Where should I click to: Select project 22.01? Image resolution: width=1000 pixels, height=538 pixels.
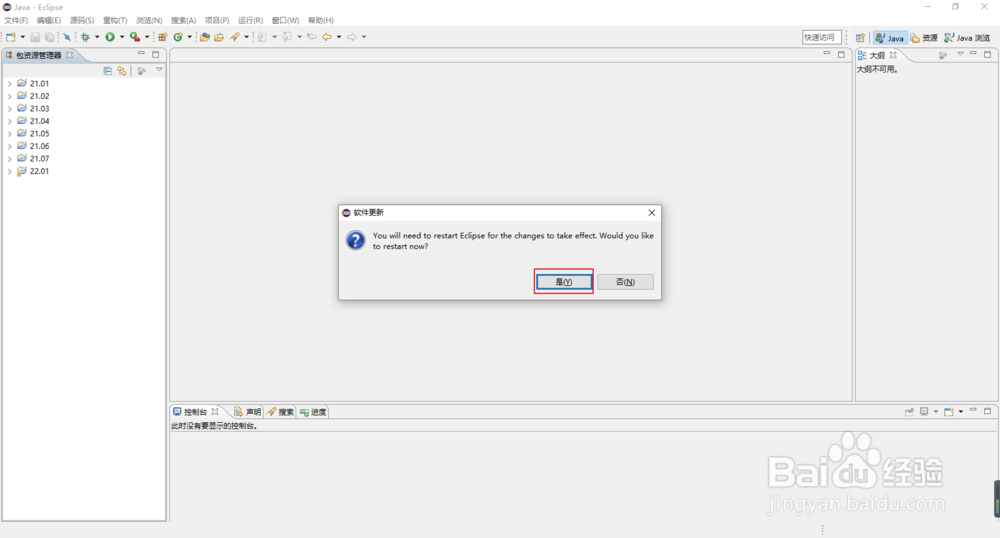point(33,171)
